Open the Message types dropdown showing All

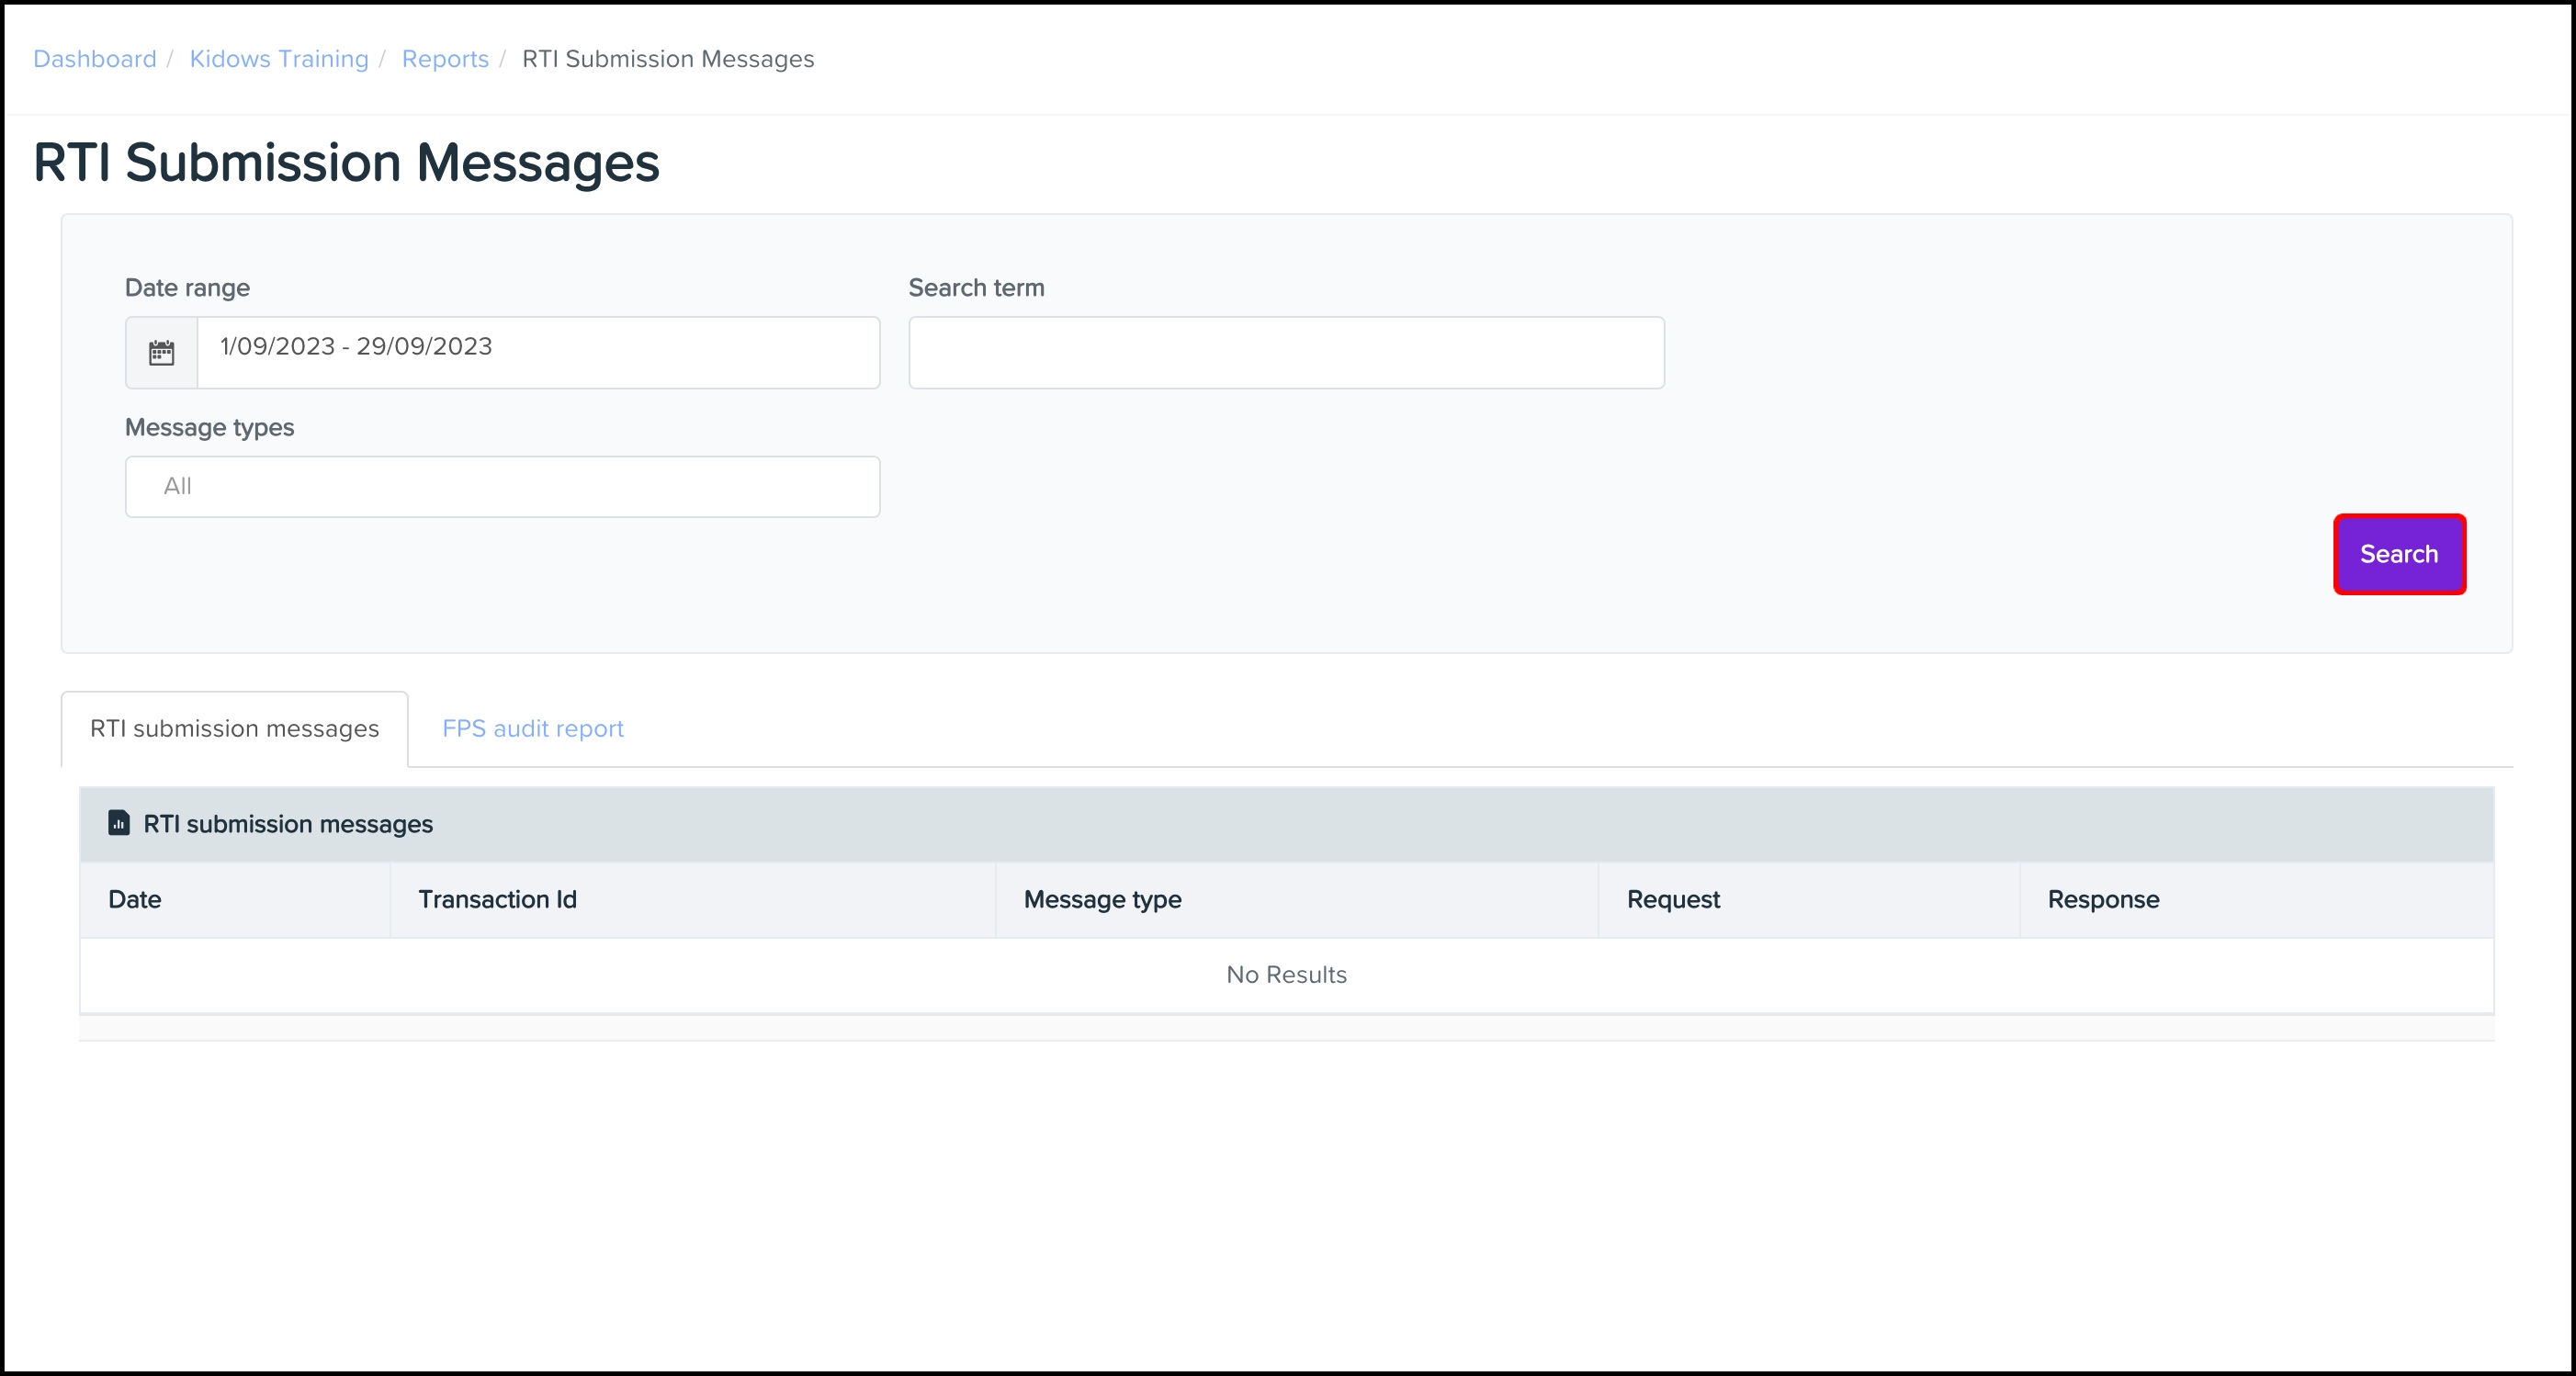[502, 487]
